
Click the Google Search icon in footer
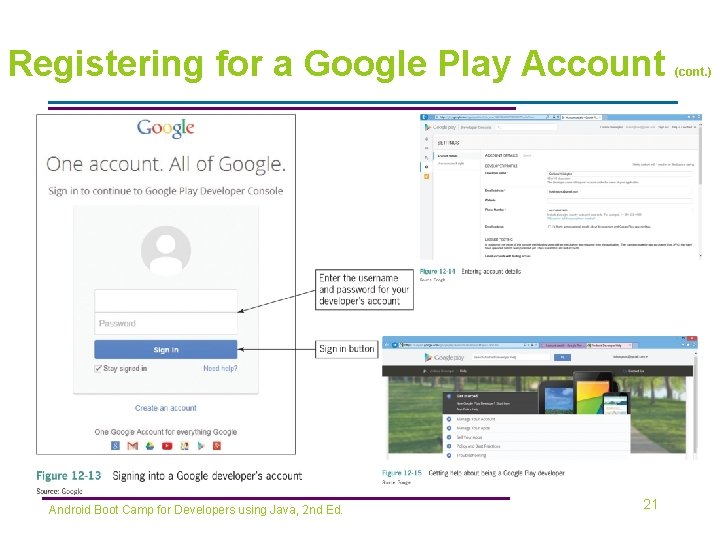pyautogui.click(x=116, y=445)
